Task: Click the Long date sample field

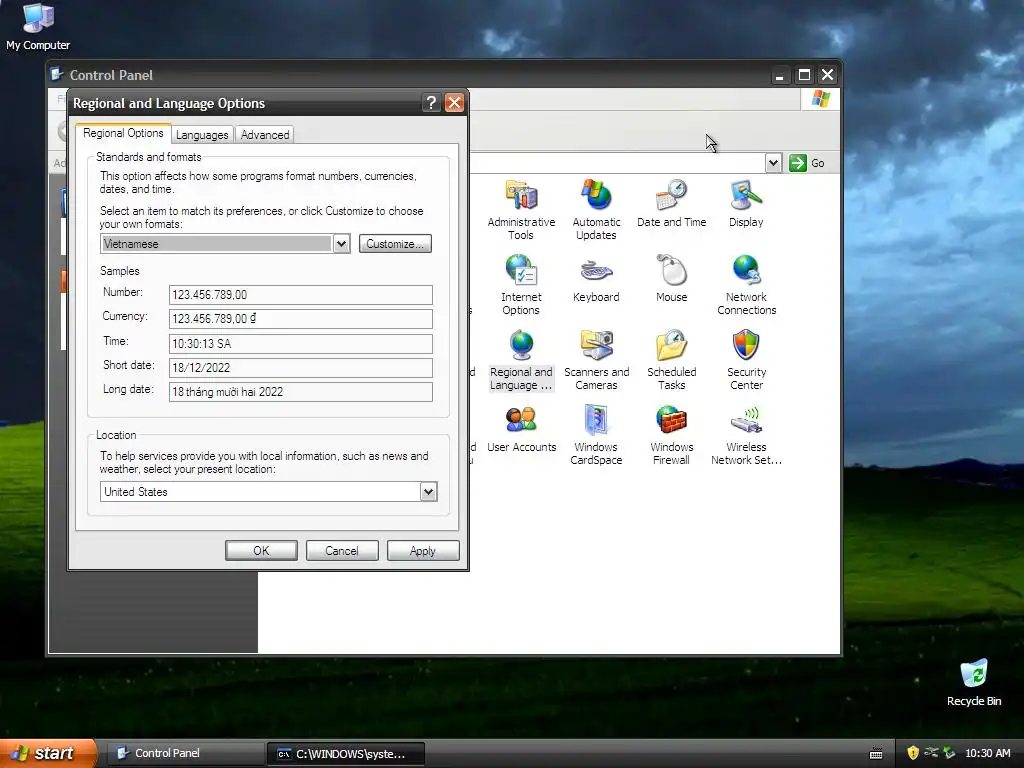Action: point(300,392)
